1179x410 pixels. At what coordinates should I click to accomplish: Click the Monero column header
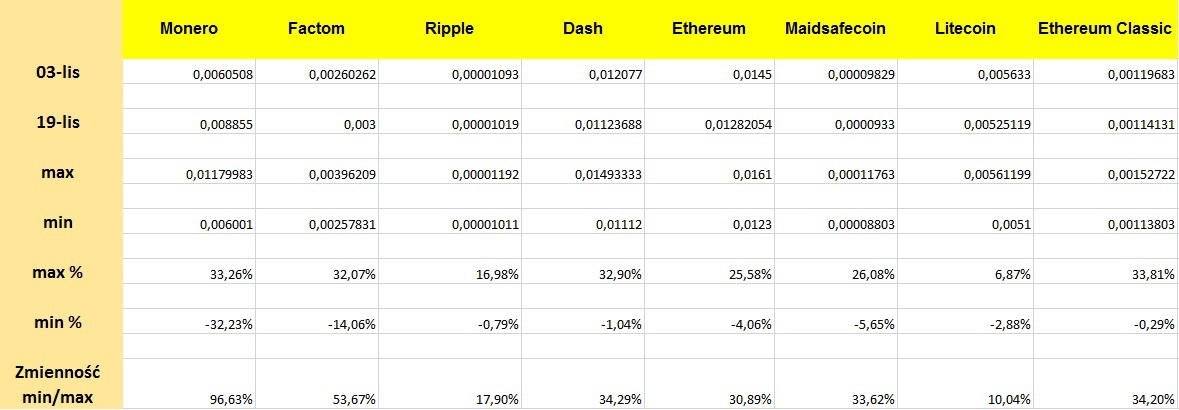(x=189, y=29)
